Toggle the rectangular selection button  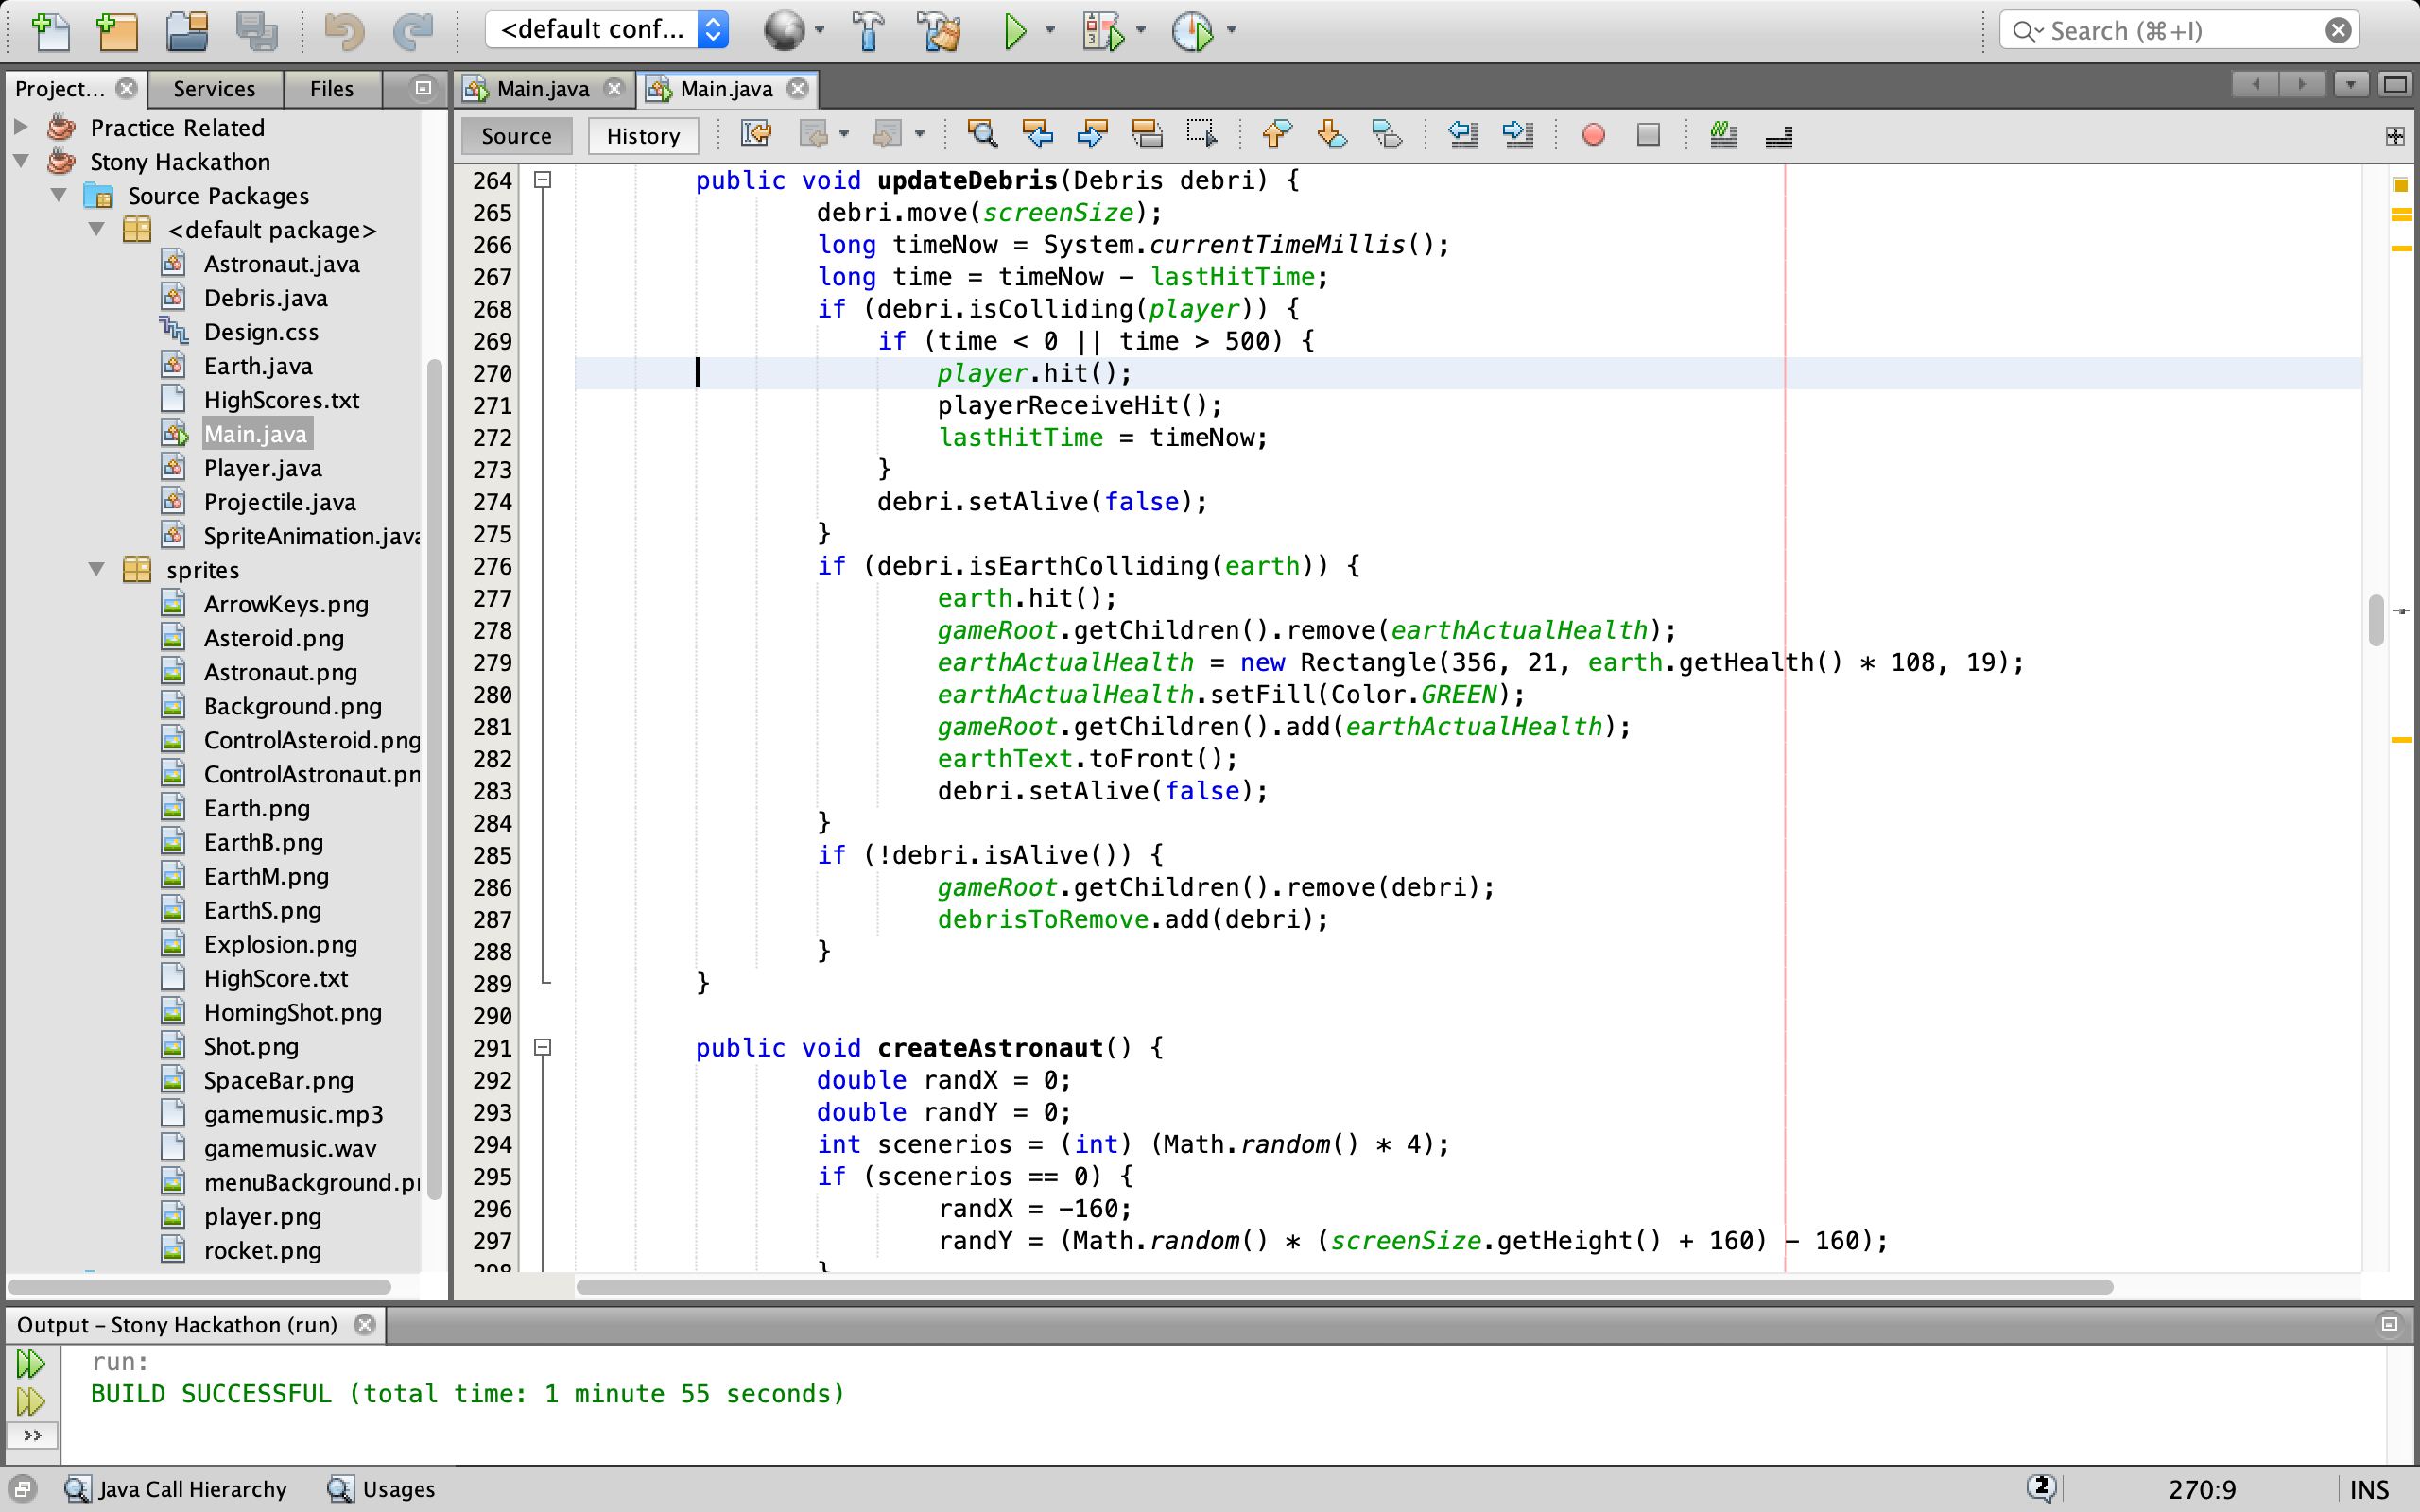tap(1201, 135)
